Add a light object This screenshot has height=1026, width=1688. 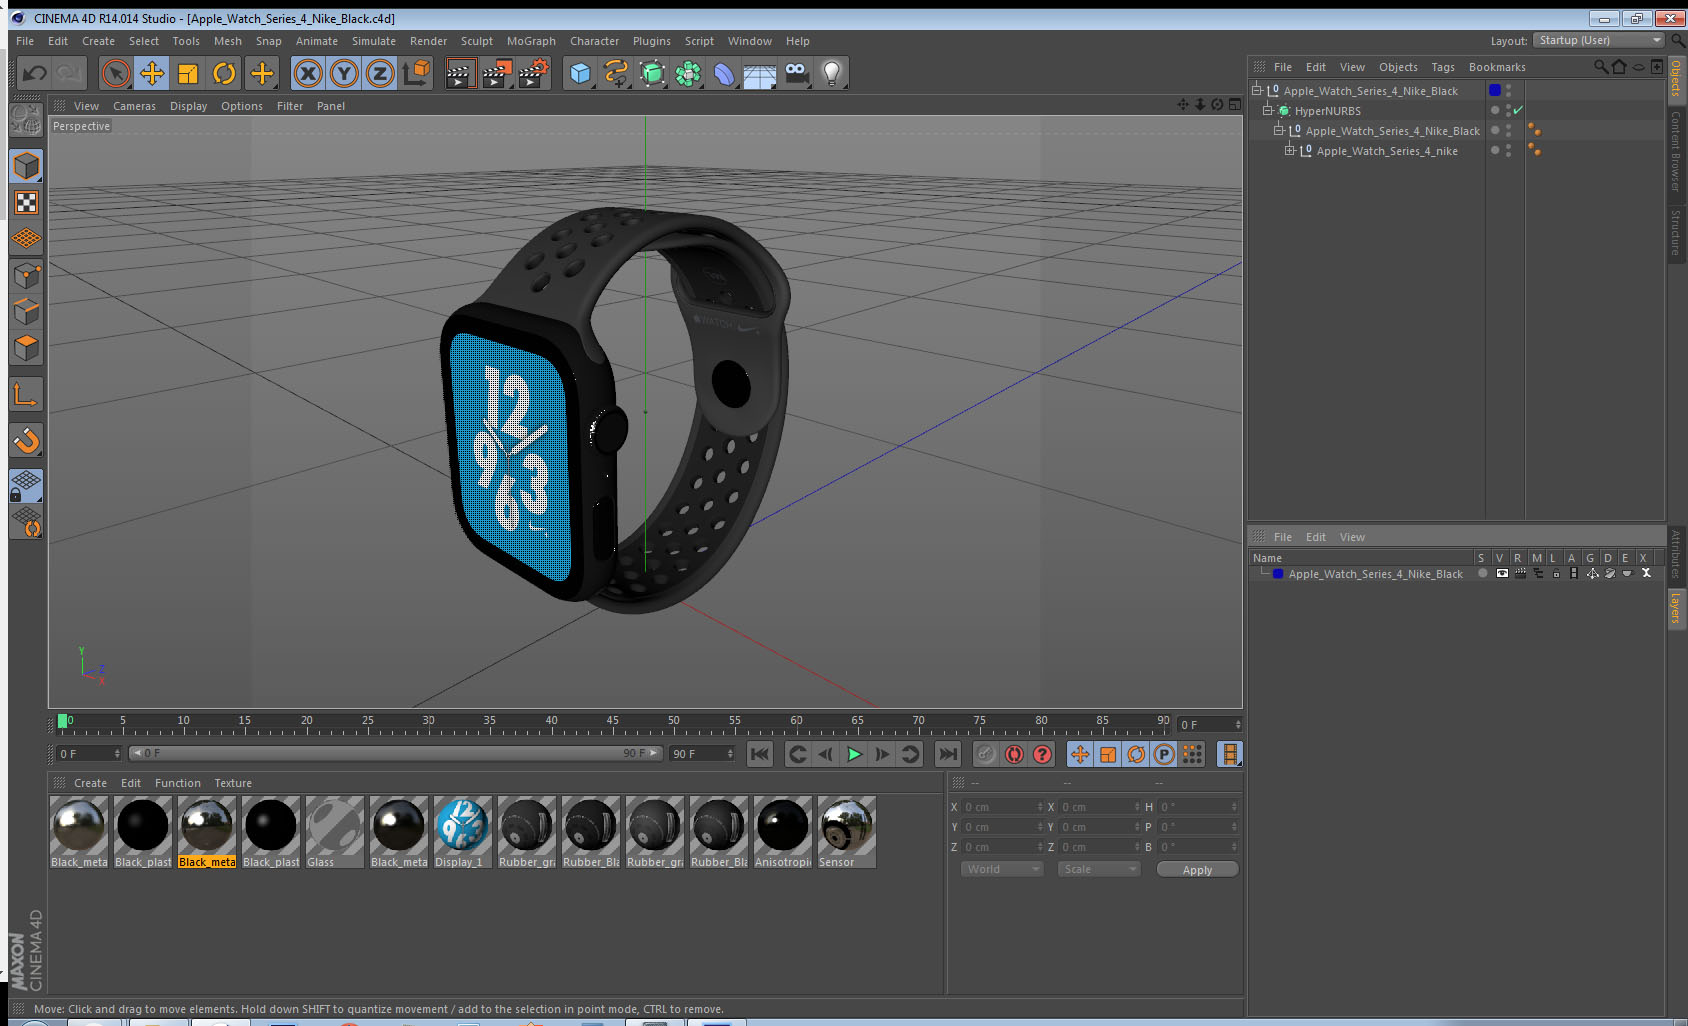point(832,73)
